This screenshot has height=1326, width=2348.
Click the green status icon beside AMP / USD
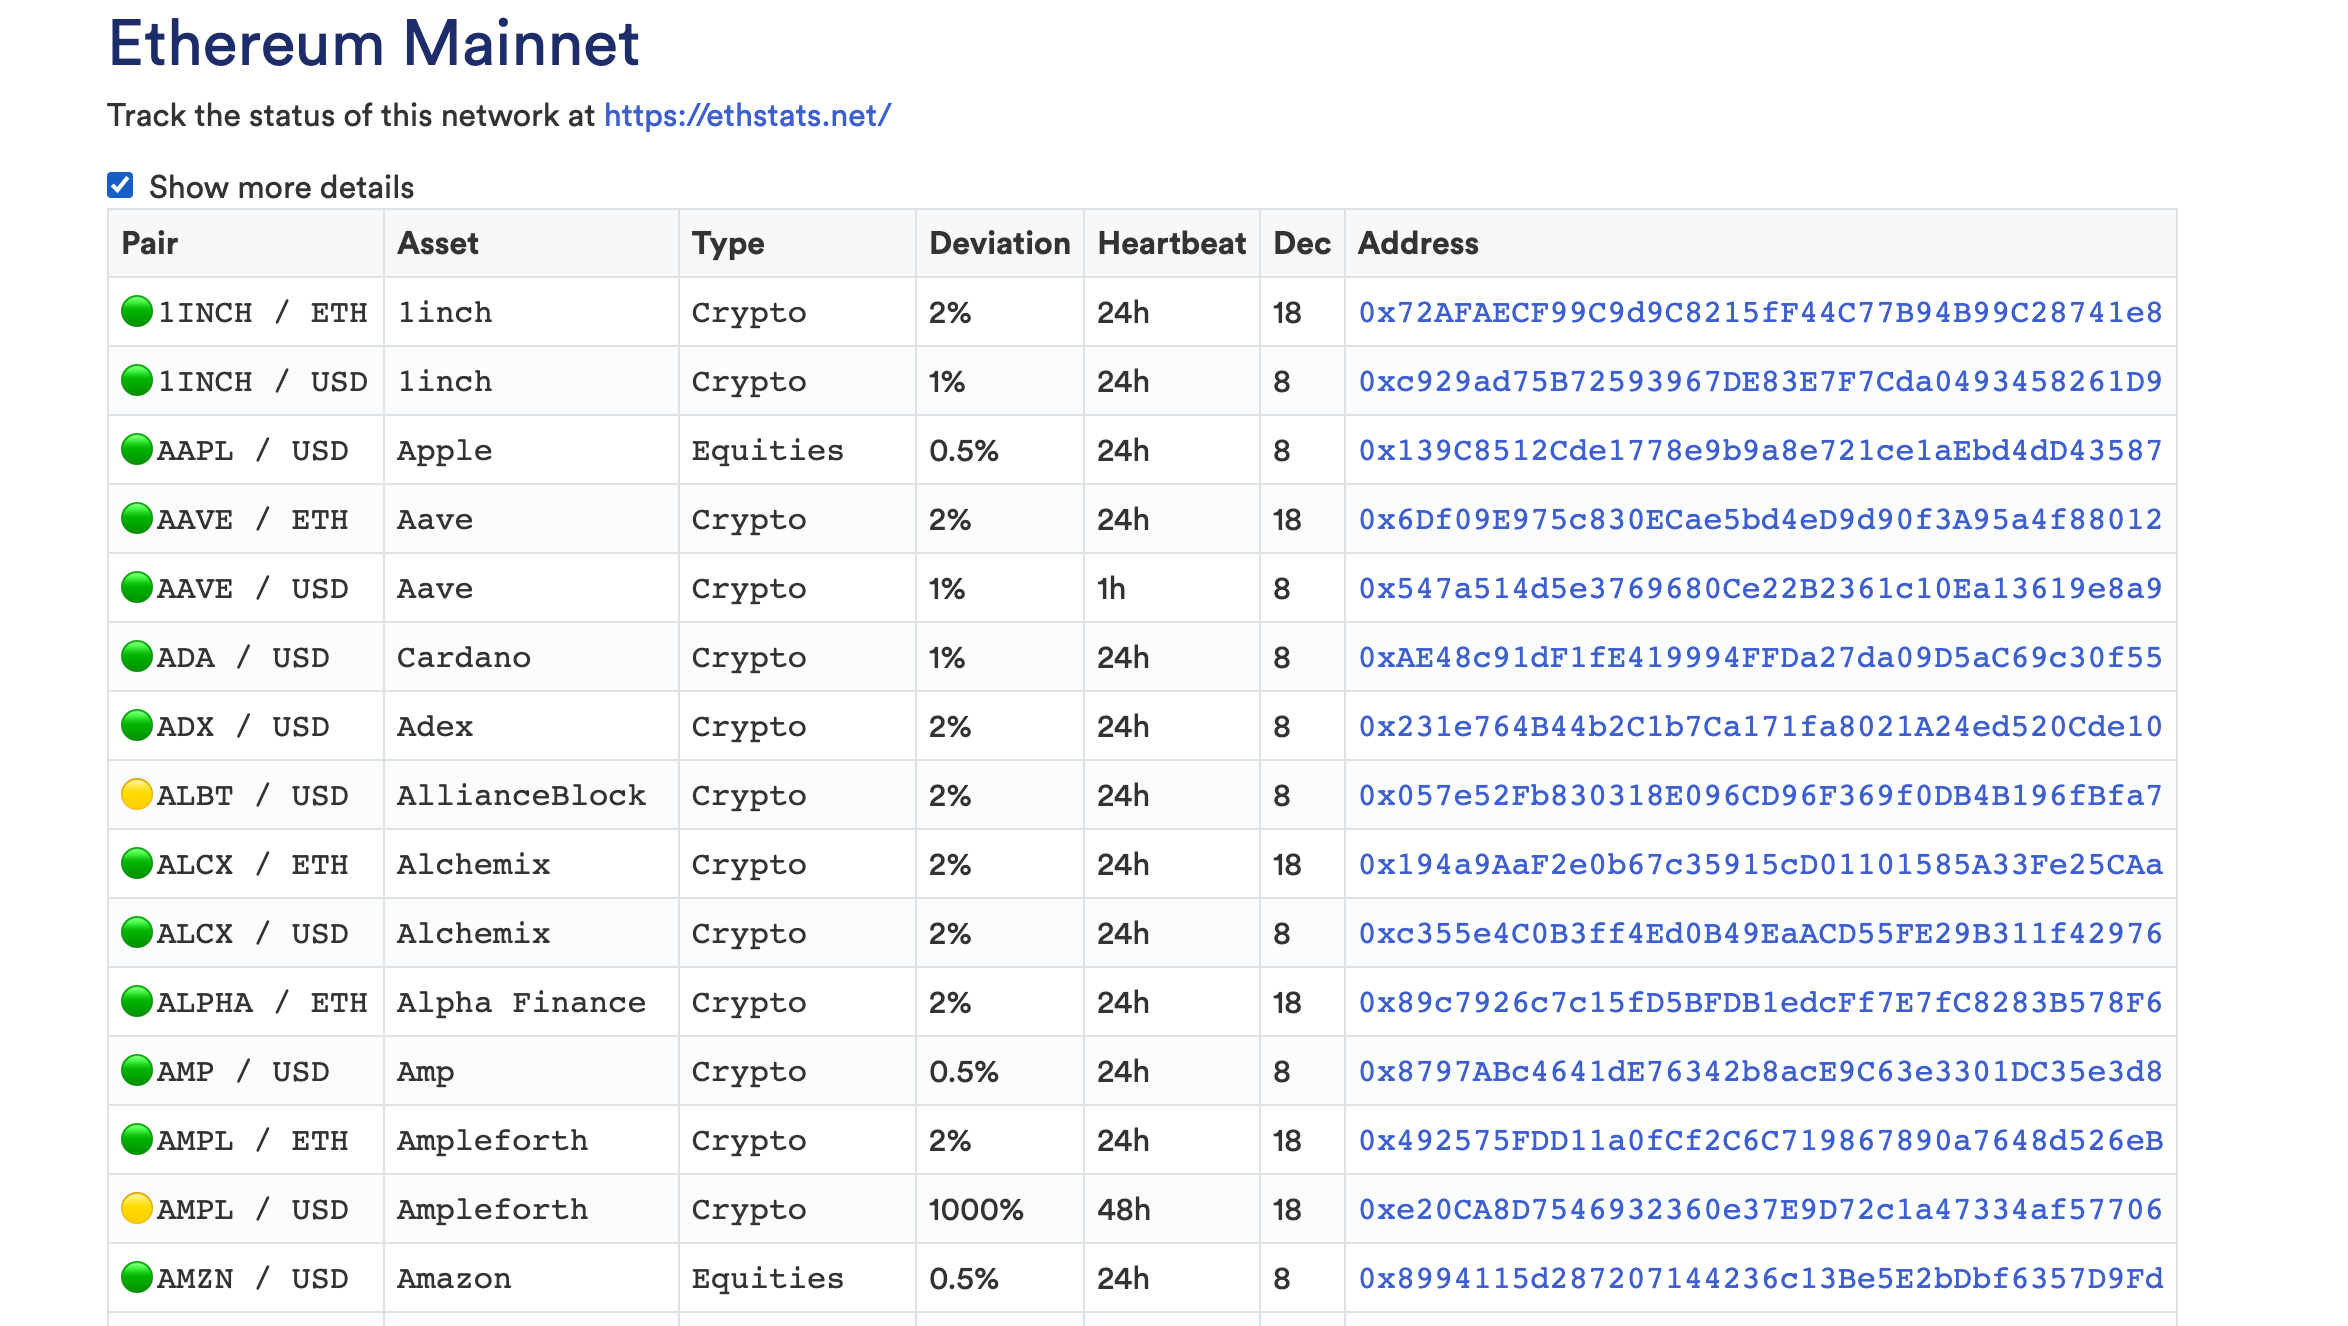(137, 1071)
